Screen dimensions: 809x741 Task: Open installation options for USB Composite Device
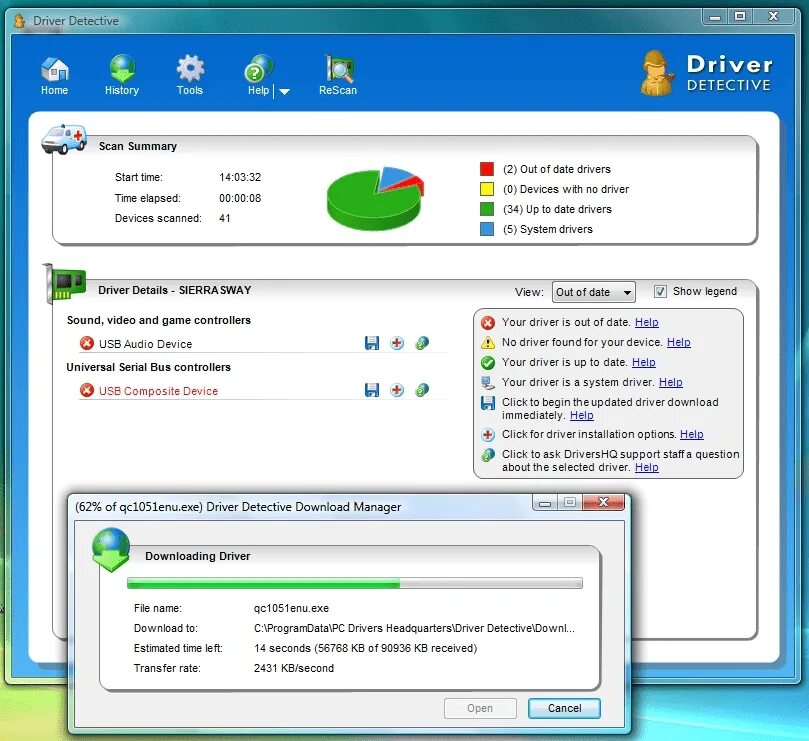click(397, 390)
